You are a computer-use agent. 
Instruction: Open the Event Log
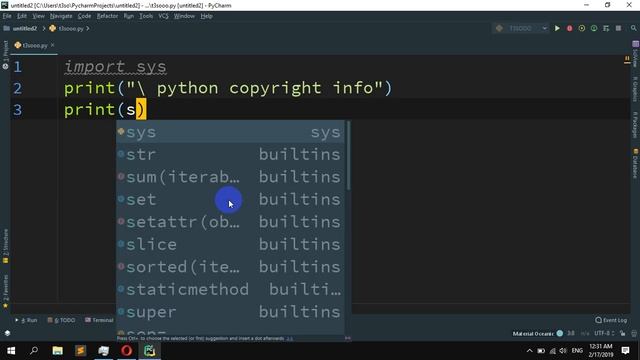click(611, 320)
